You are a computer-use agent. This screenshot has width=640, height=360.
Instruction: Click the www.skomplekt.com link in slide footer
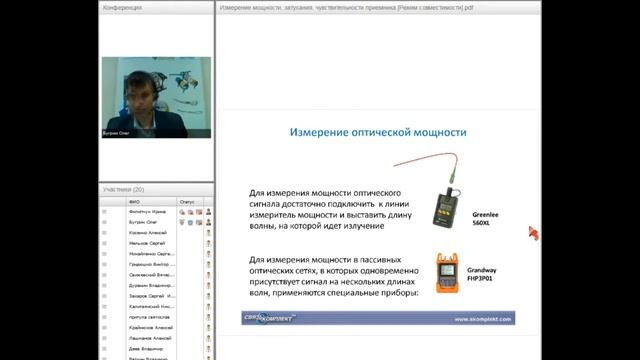(482, 319)
